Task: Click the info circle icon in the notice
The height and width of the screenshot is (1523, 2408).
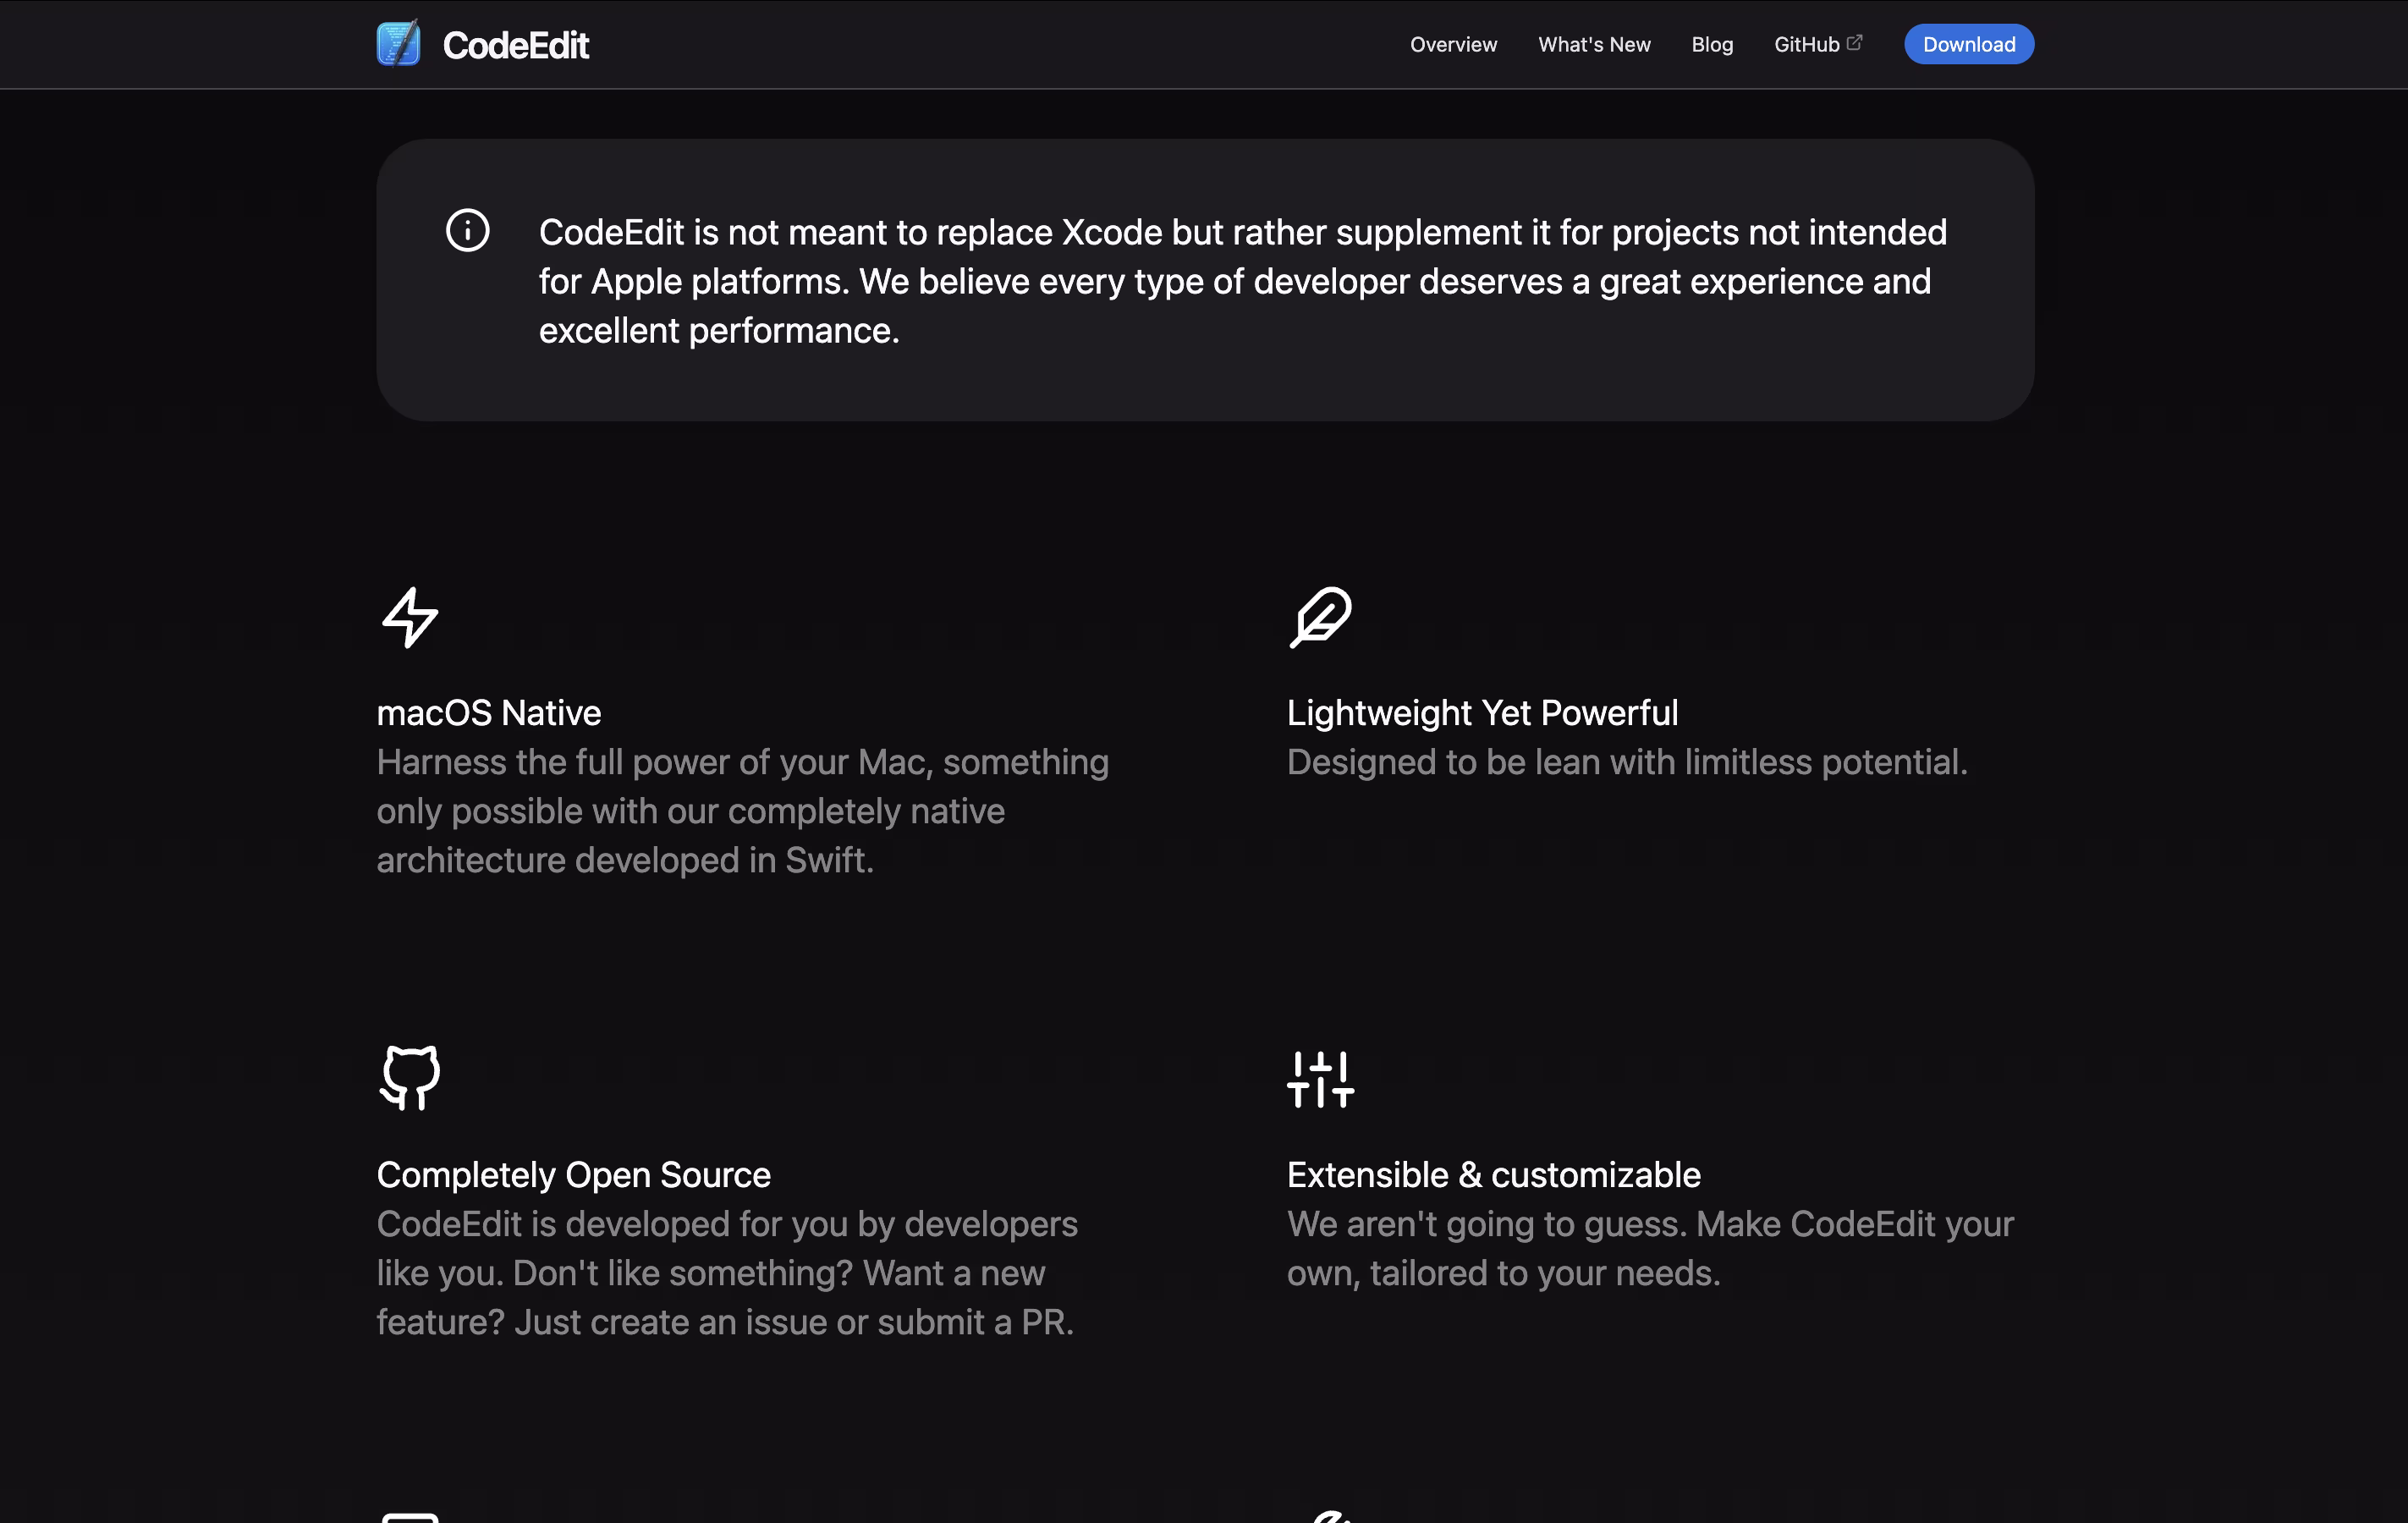Action: point(467,231)
